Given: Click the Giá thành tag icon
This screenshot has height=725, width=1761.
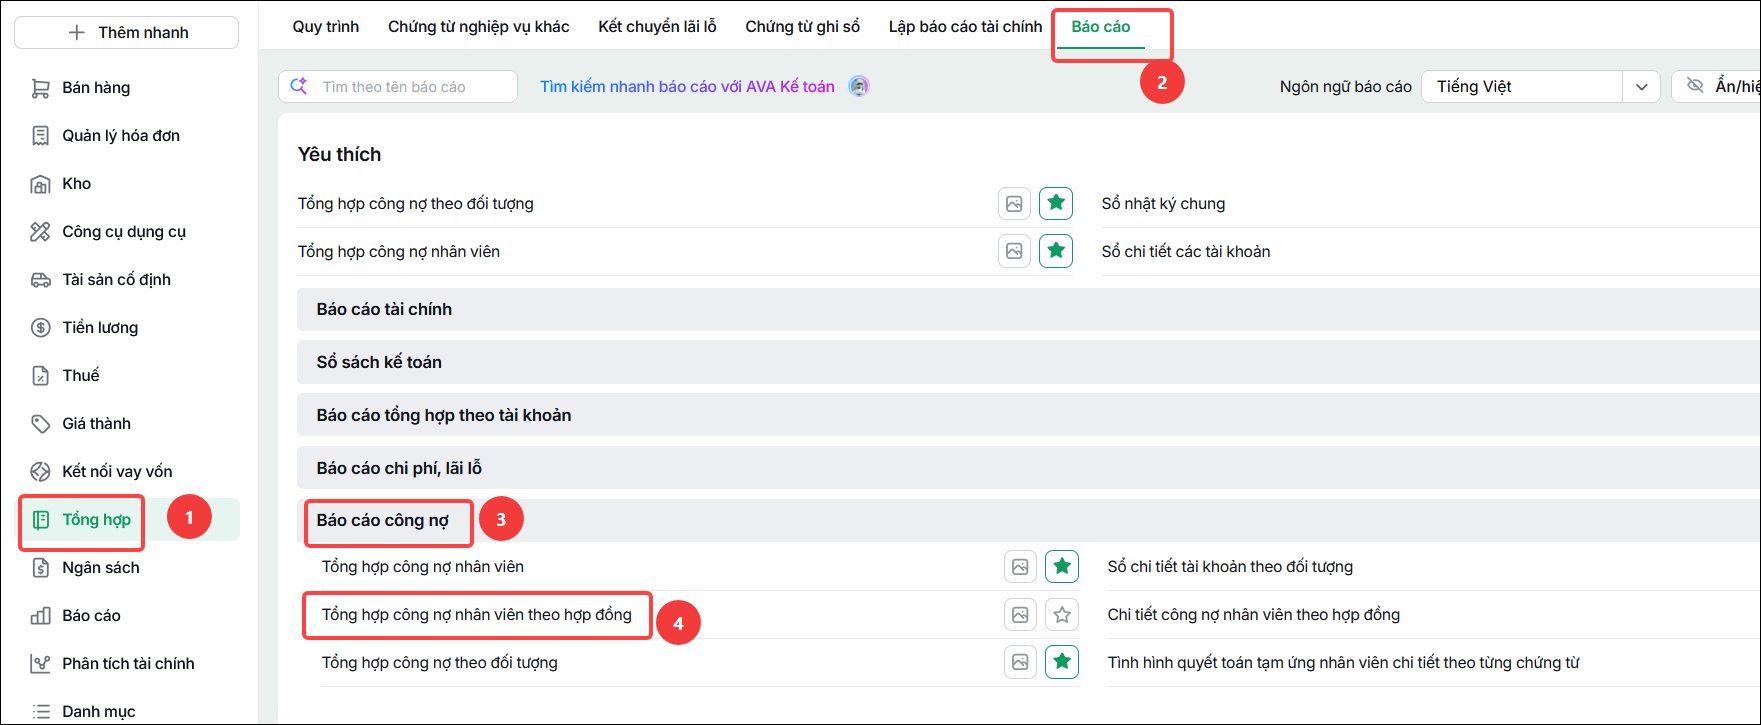Looking at the screenshot, I should 40,424.
